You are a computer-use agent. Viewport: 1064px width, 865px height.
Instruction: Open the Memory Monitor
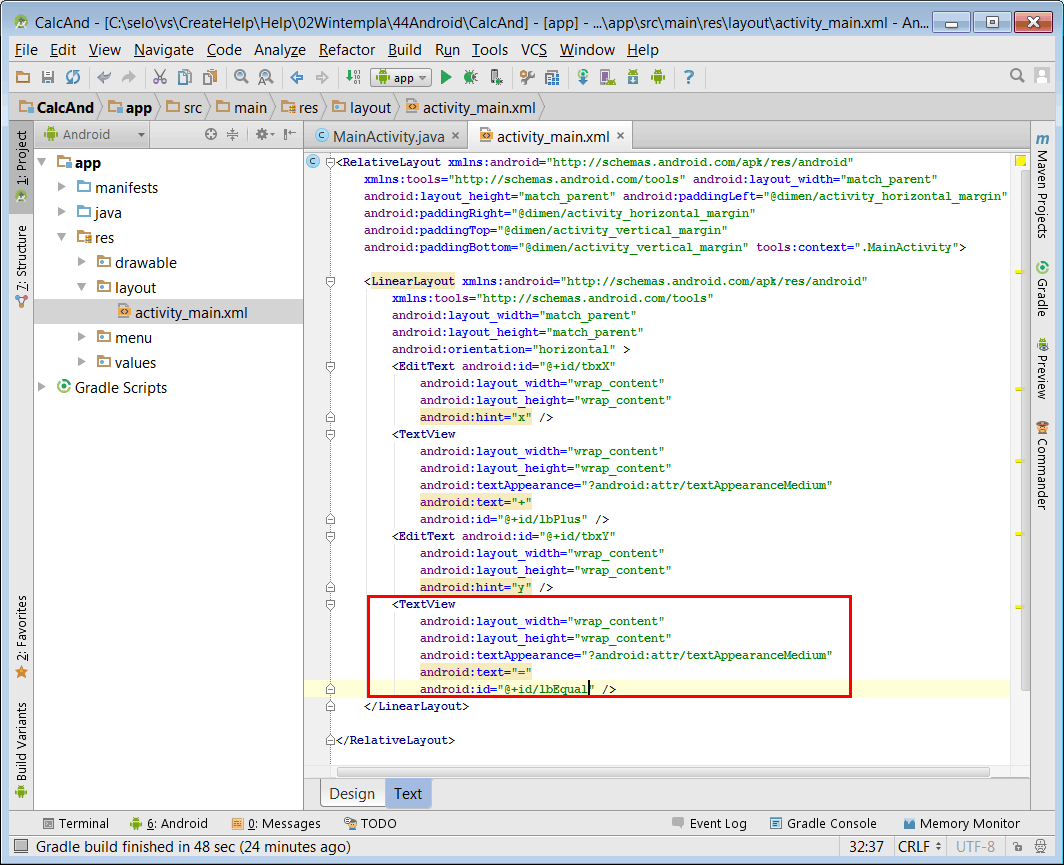pos(962,823)
